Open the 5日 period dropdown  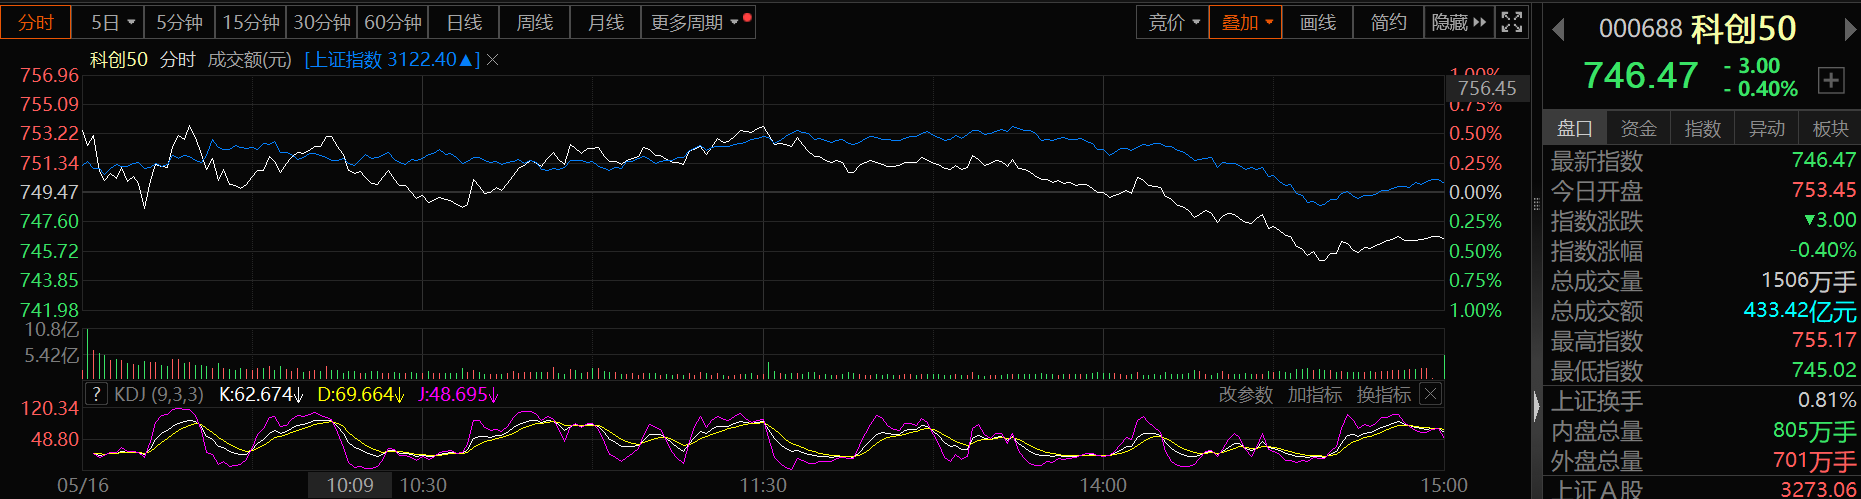click(112, 22)
